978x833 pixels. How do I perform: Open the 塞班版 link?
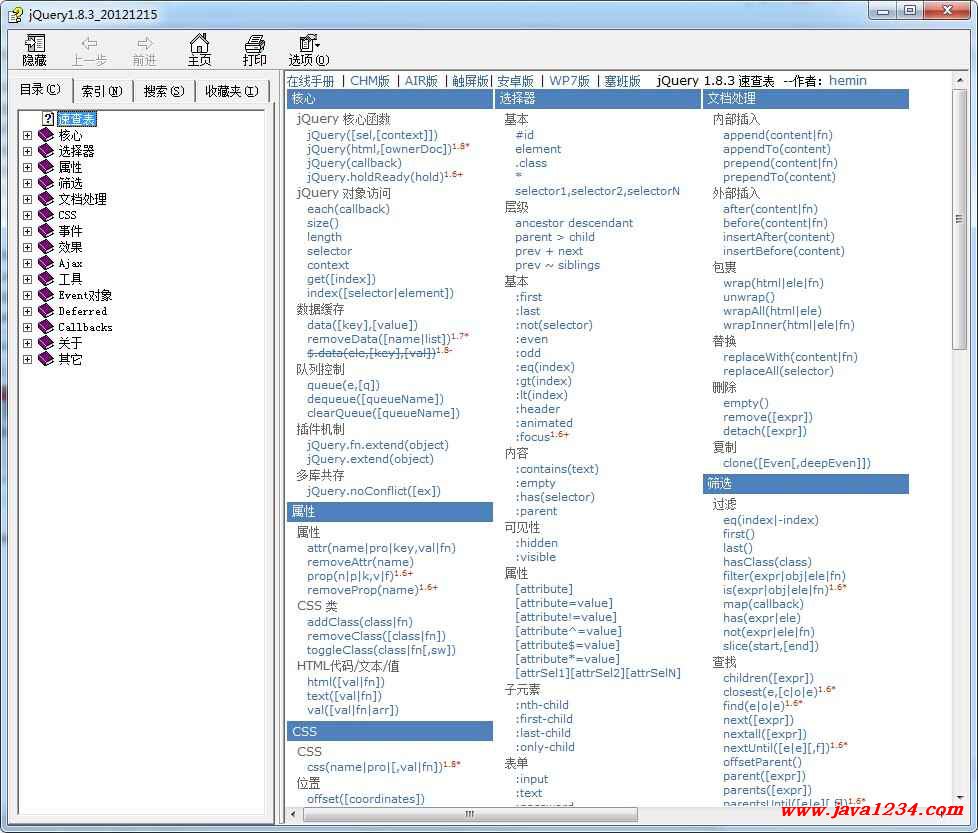tap(622, 81)
